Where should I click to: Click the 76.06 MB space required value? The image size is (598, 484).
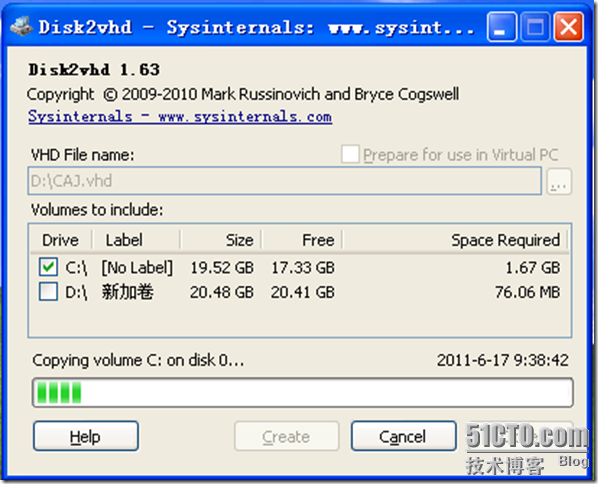528,293
